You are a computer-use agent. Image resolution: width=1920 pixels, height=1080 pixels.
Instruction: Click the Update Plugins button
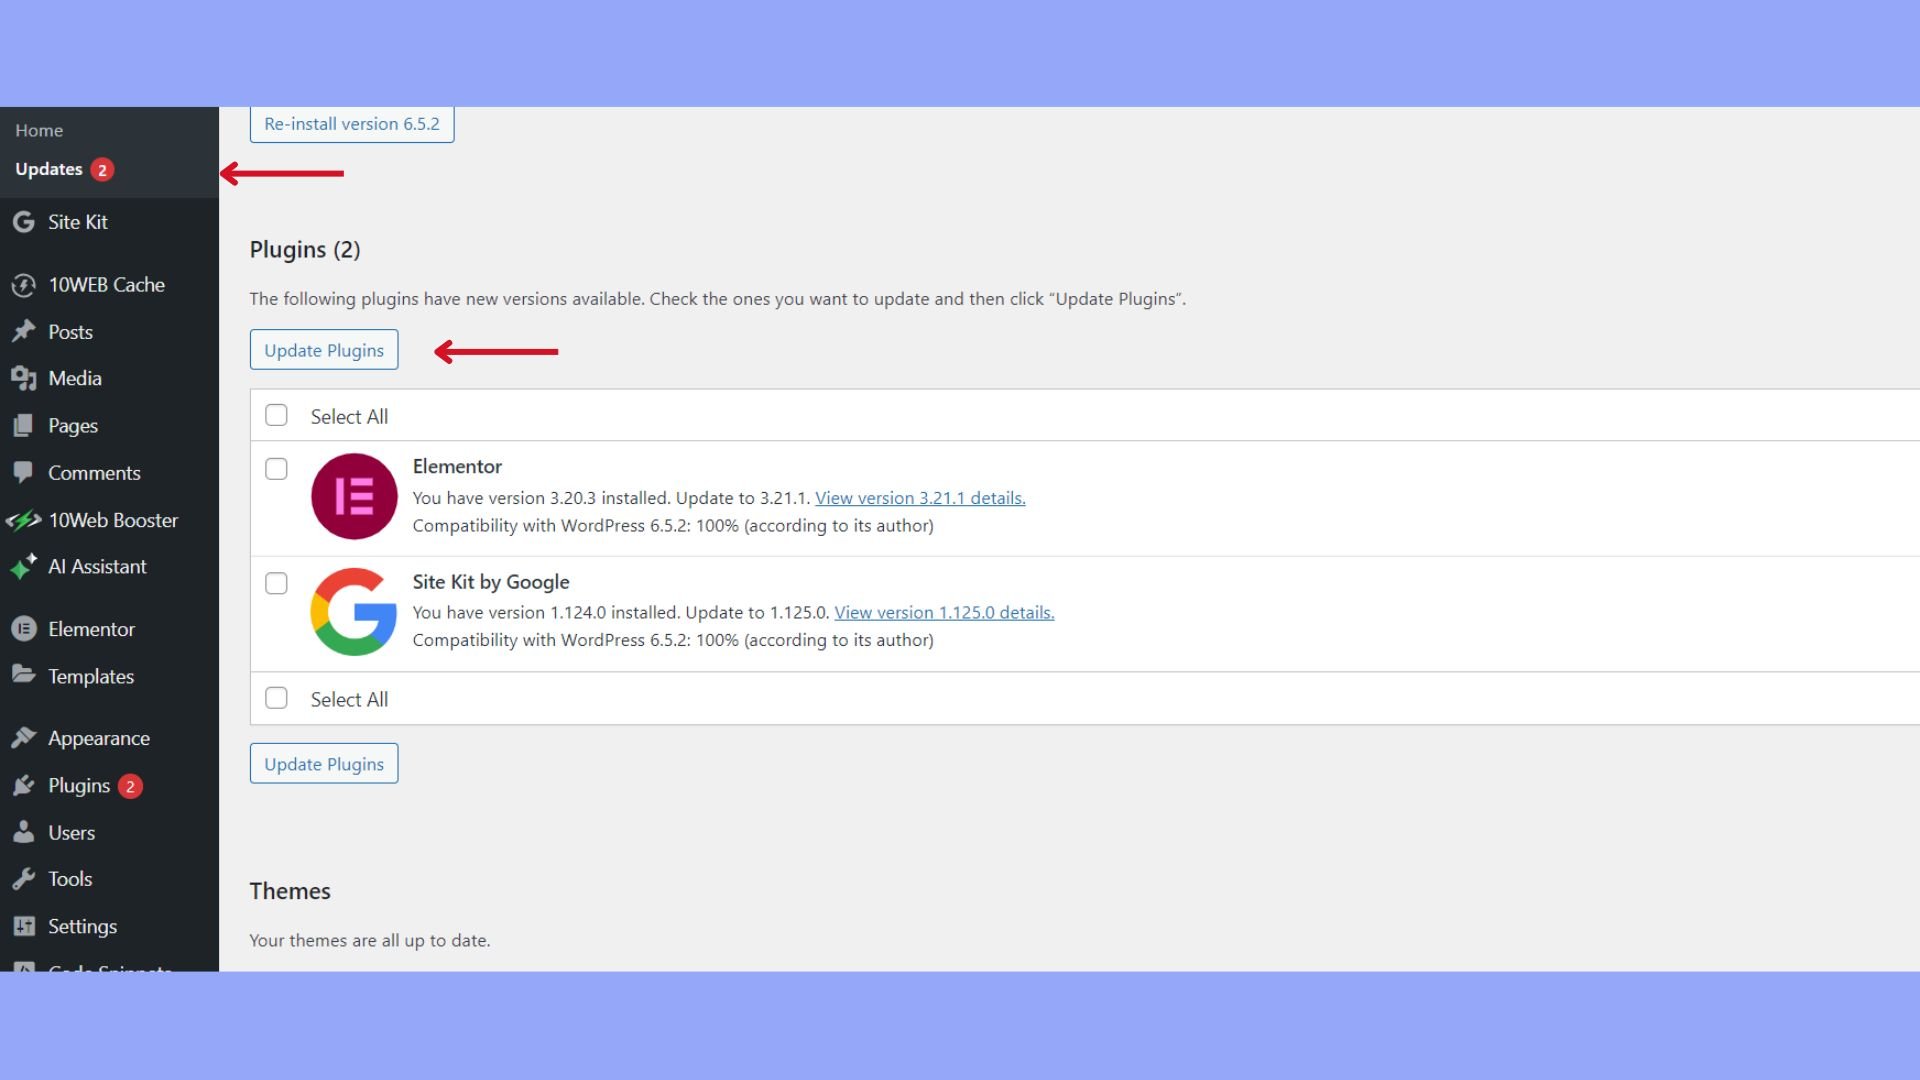tap(323, 350)
